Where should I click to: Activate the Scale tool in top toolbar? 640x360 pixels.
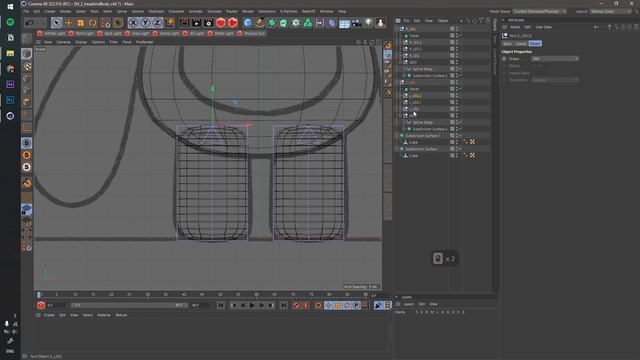(x=80, y=23)
